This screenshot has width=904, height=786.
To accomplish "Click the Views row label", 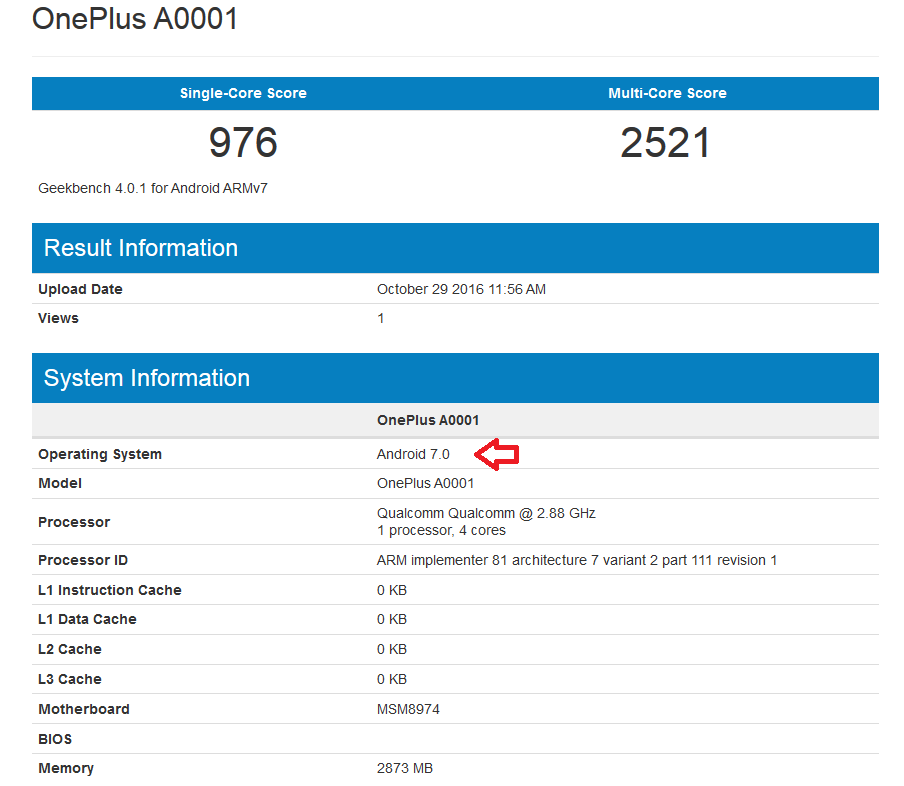I will click(x=58, y=318).
